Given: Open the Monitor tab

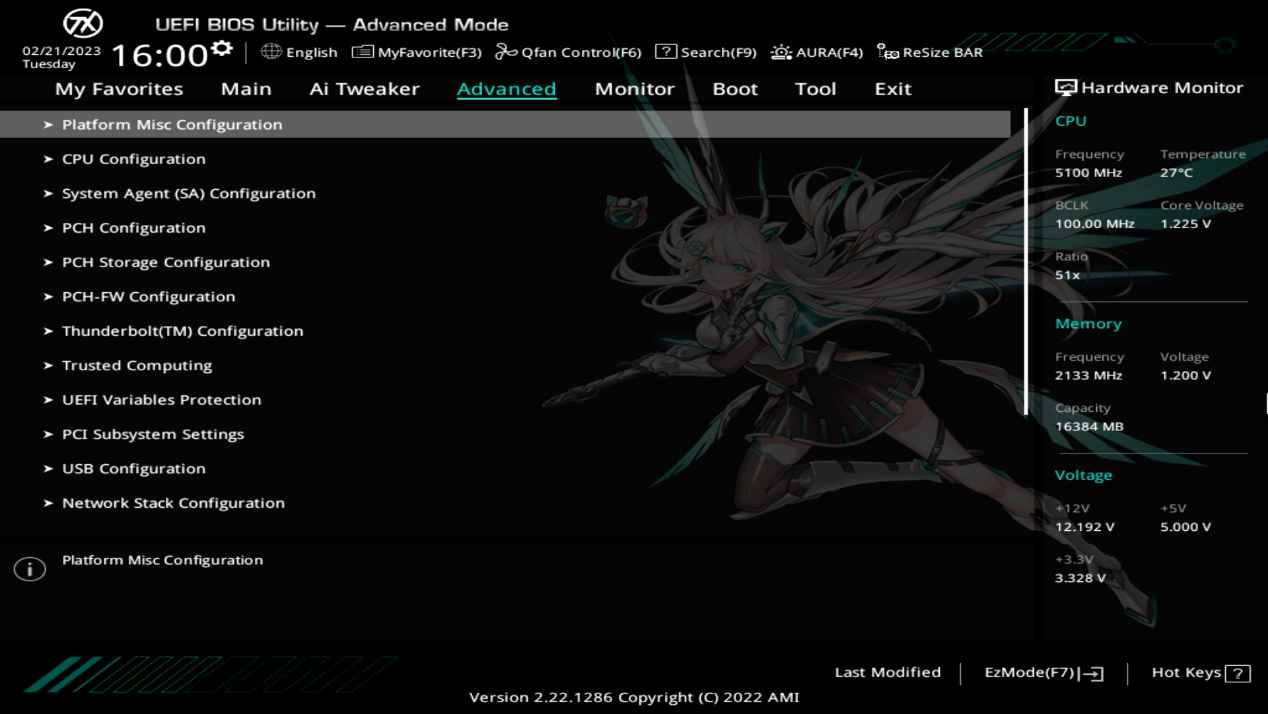Looking at the screenshot, I should click(x=634, y=89).
